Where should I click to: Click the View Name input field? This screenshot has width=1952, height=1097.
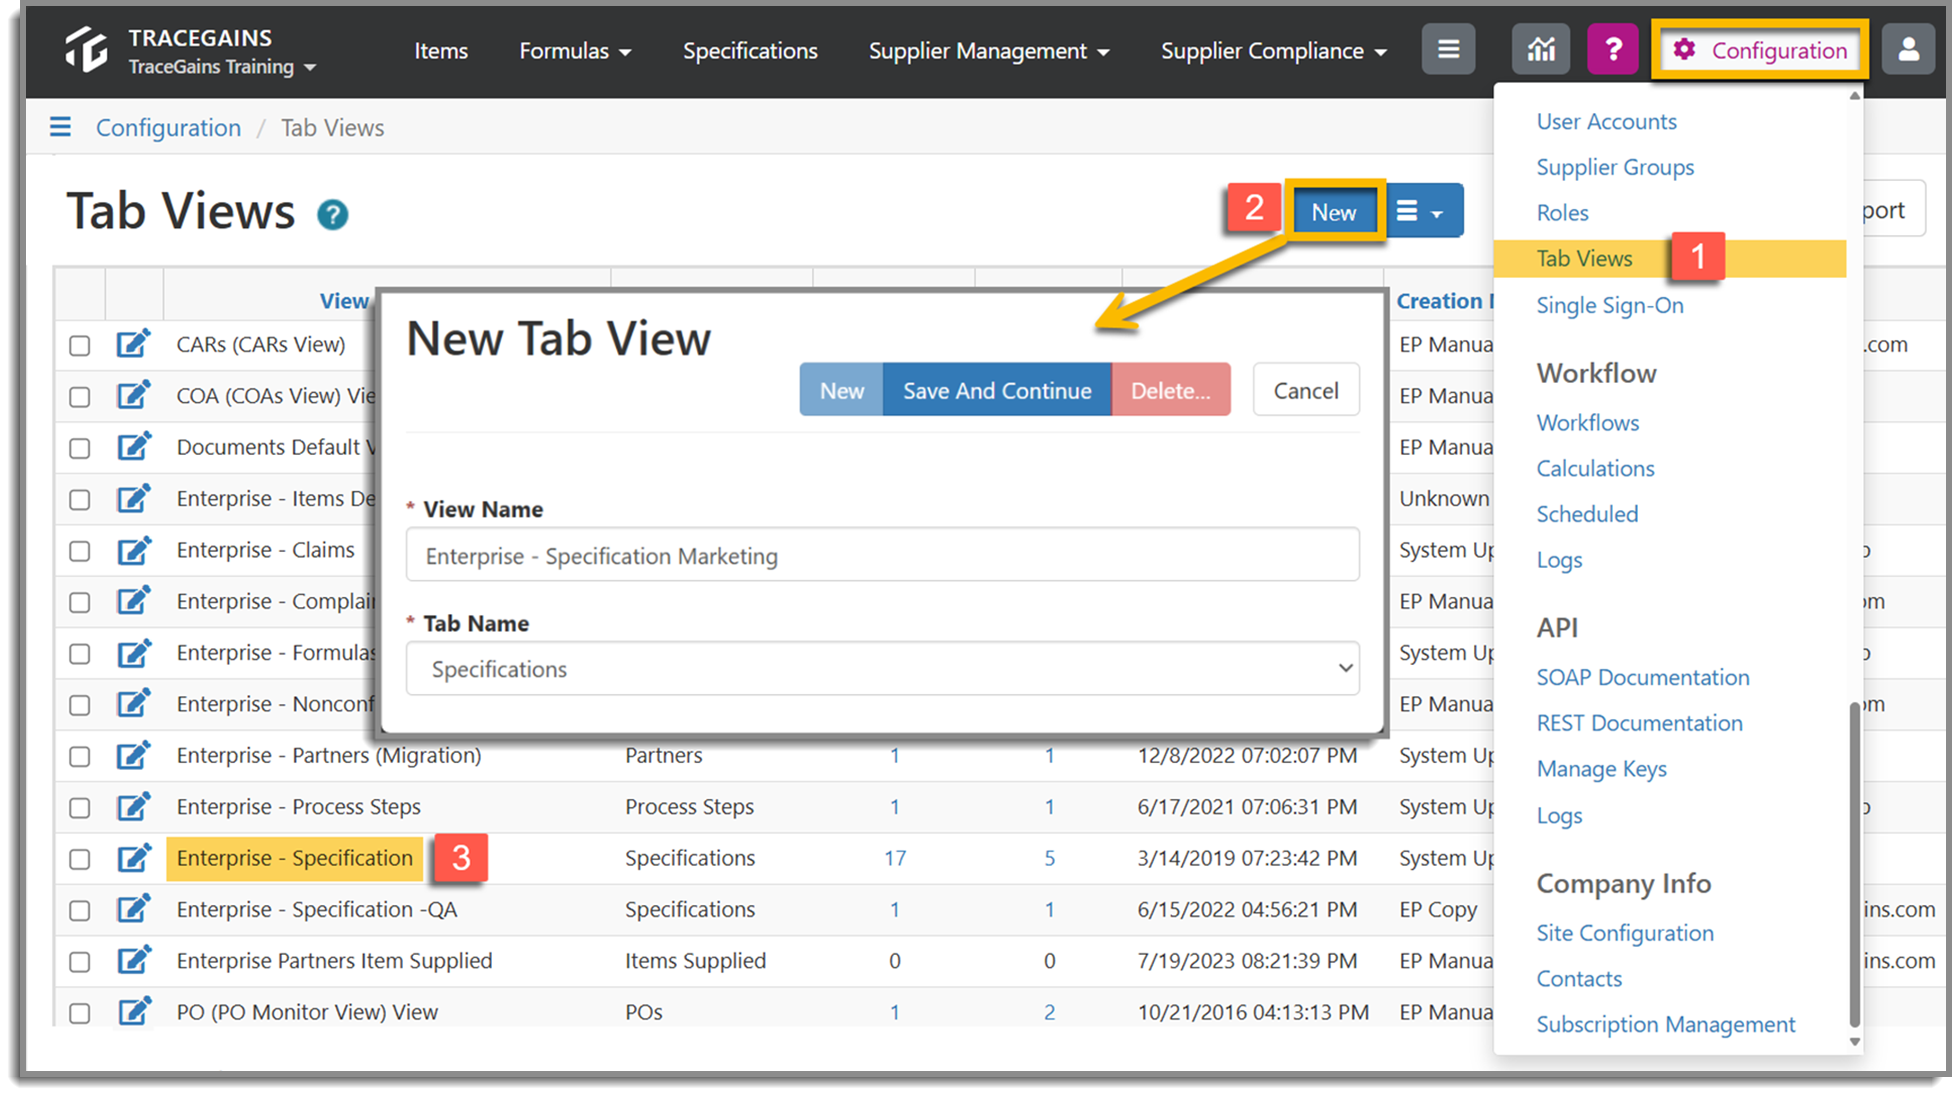pos(882,555)
